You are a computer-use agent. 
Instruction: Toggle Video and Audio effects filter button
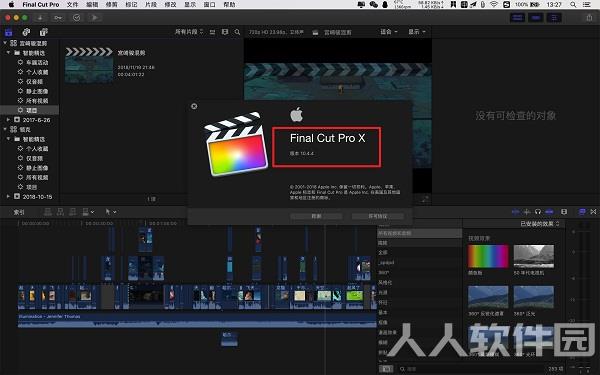[x=386, y=369]
